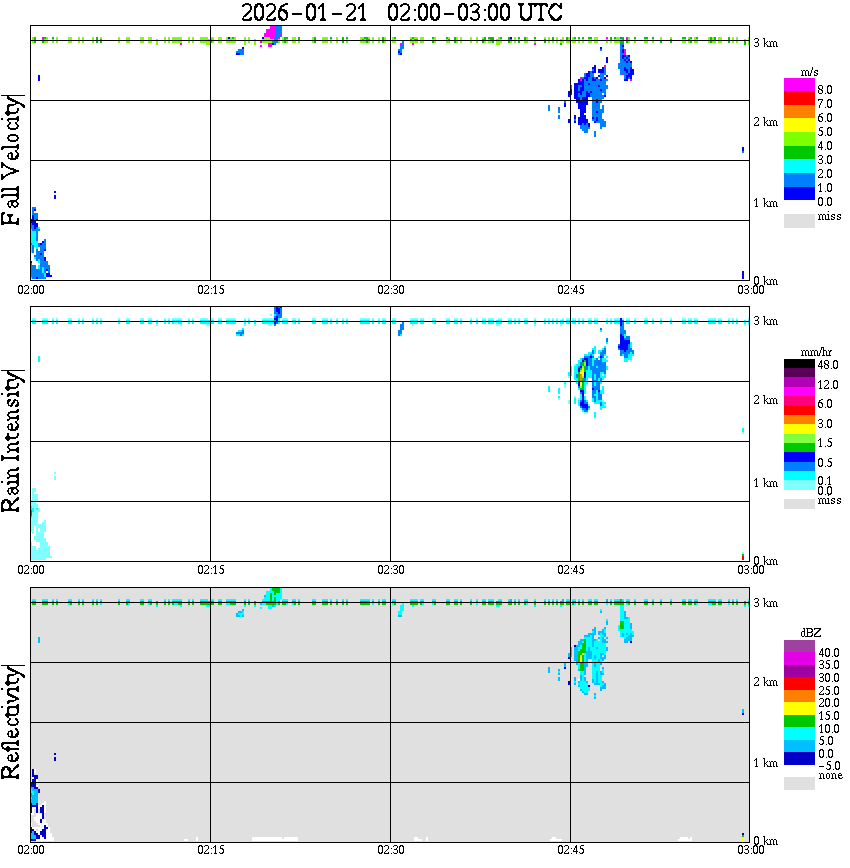Click '02:30' time label under the Fall Velocity panel
This screenshot has height=868, width=850.
point(390,290)
